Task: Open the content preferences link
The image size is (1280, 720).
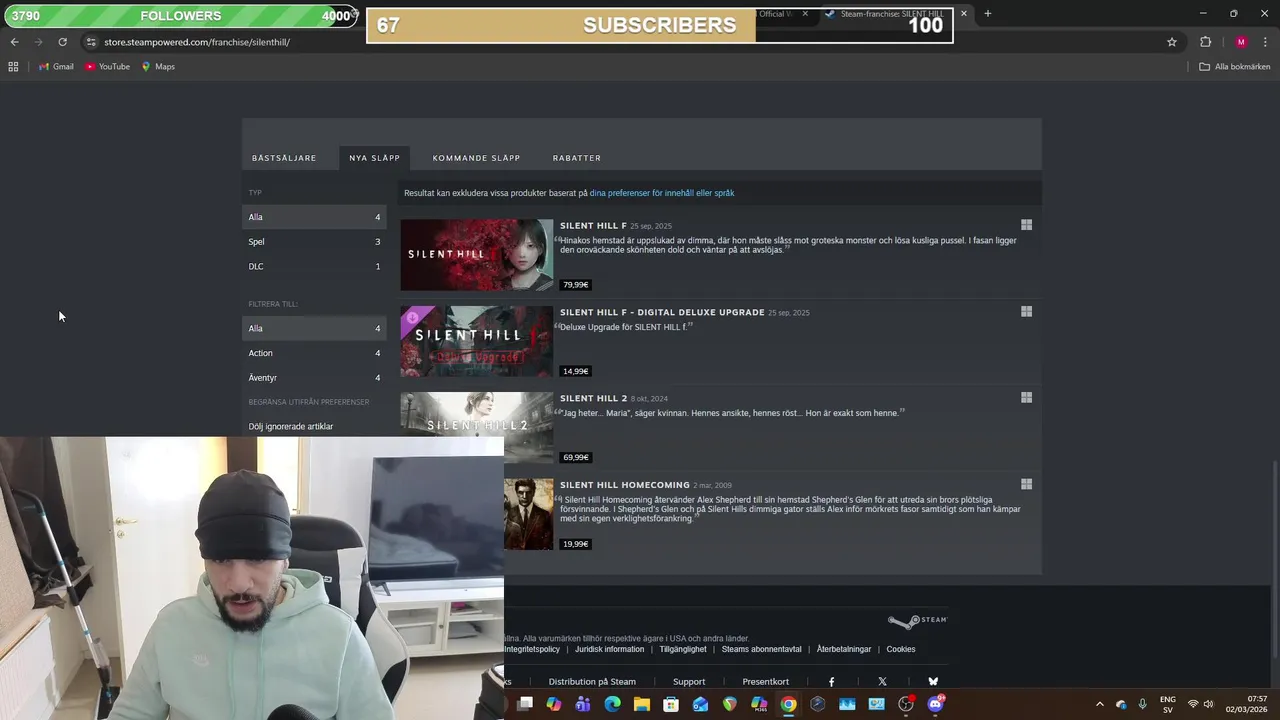Action: [662, 193]
